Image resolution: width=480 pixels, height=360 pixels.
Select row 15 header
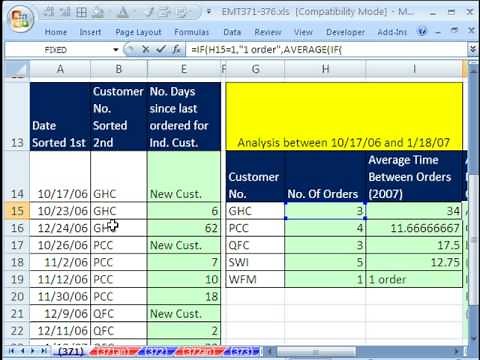pyautogui.click(x=17, y=211)
